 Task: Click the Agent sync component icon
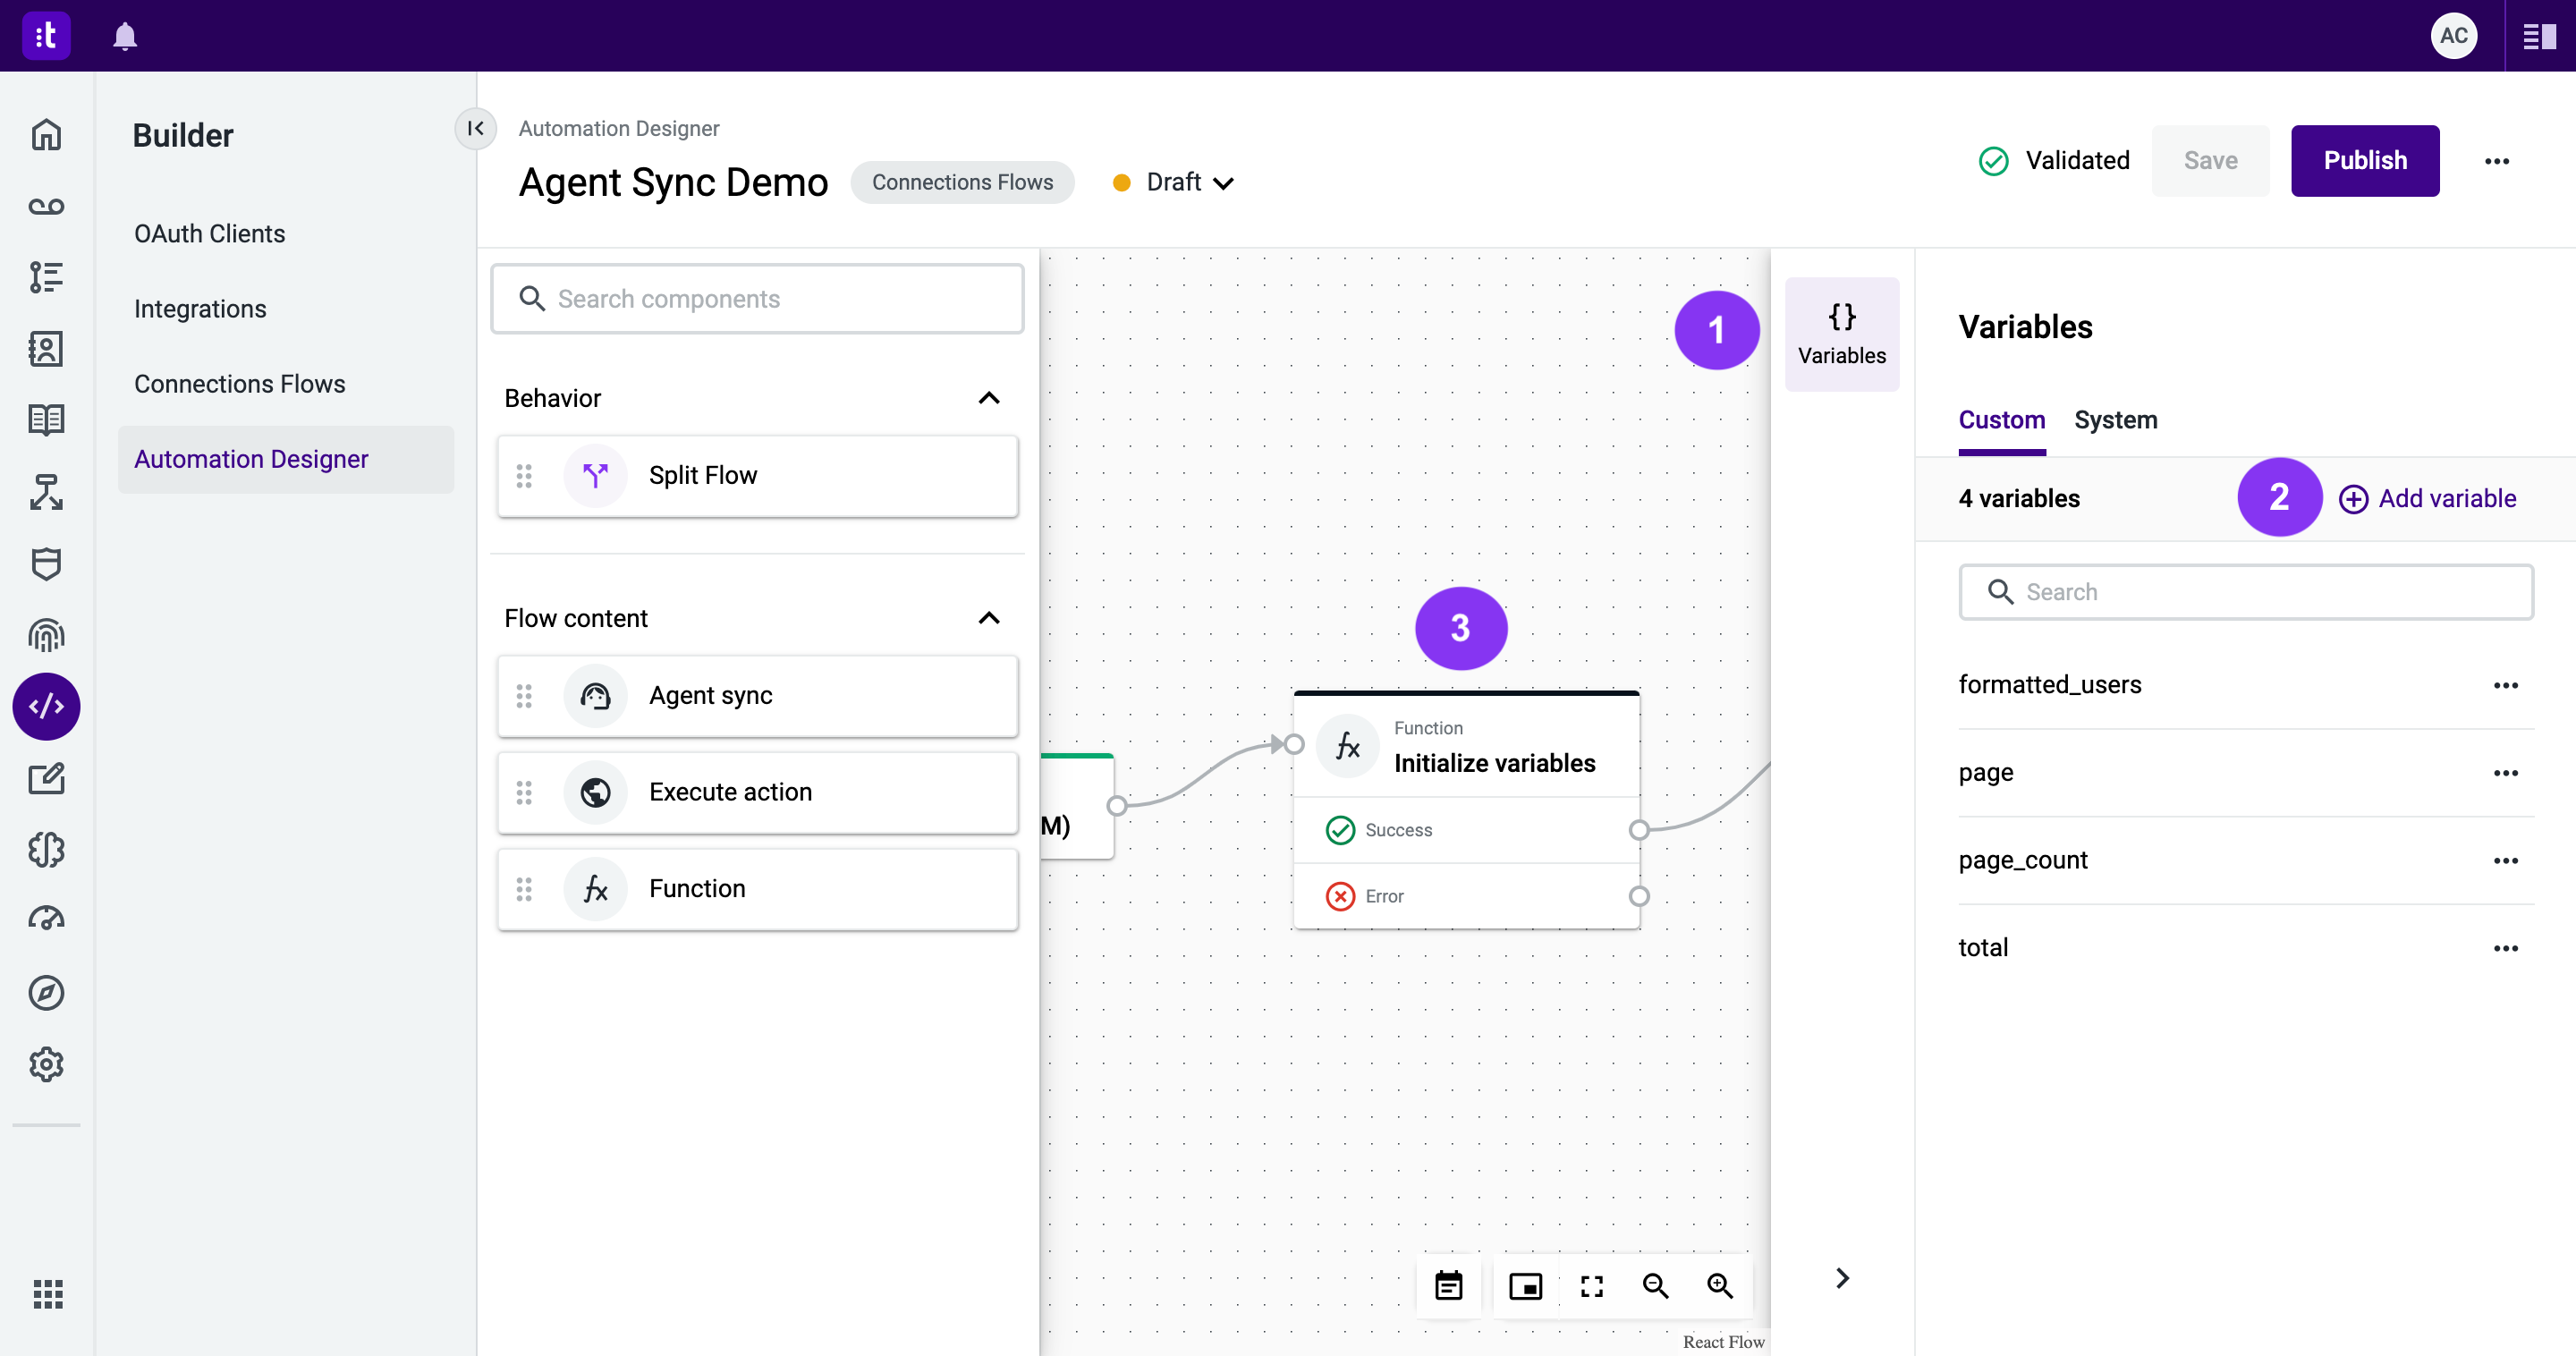[x=595, y=695]
